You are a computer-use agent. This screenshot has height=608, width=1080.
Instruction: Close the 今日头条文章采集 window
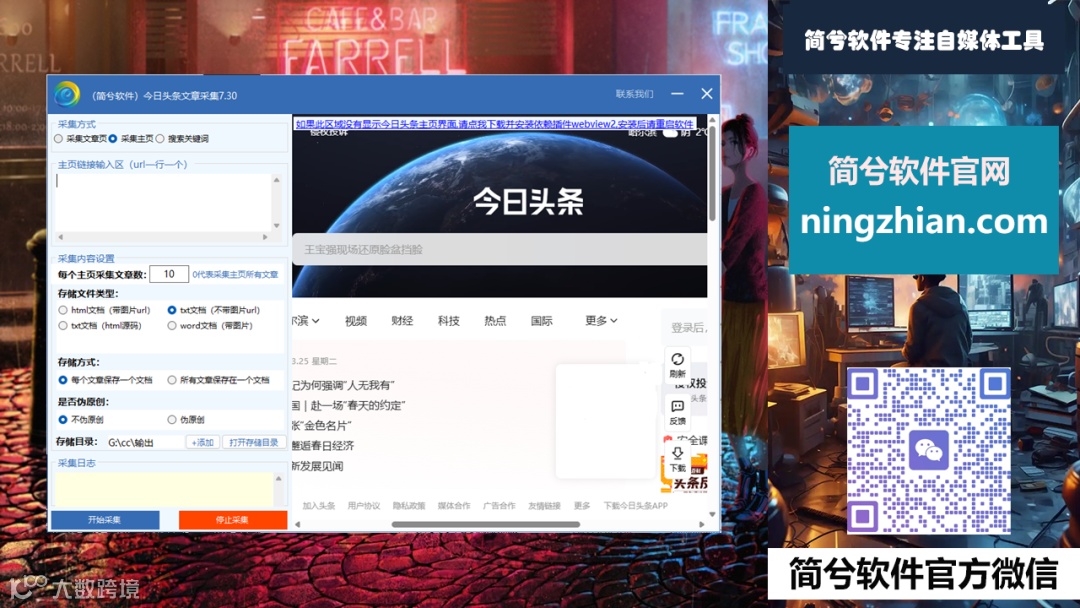[x=707, y=94]
